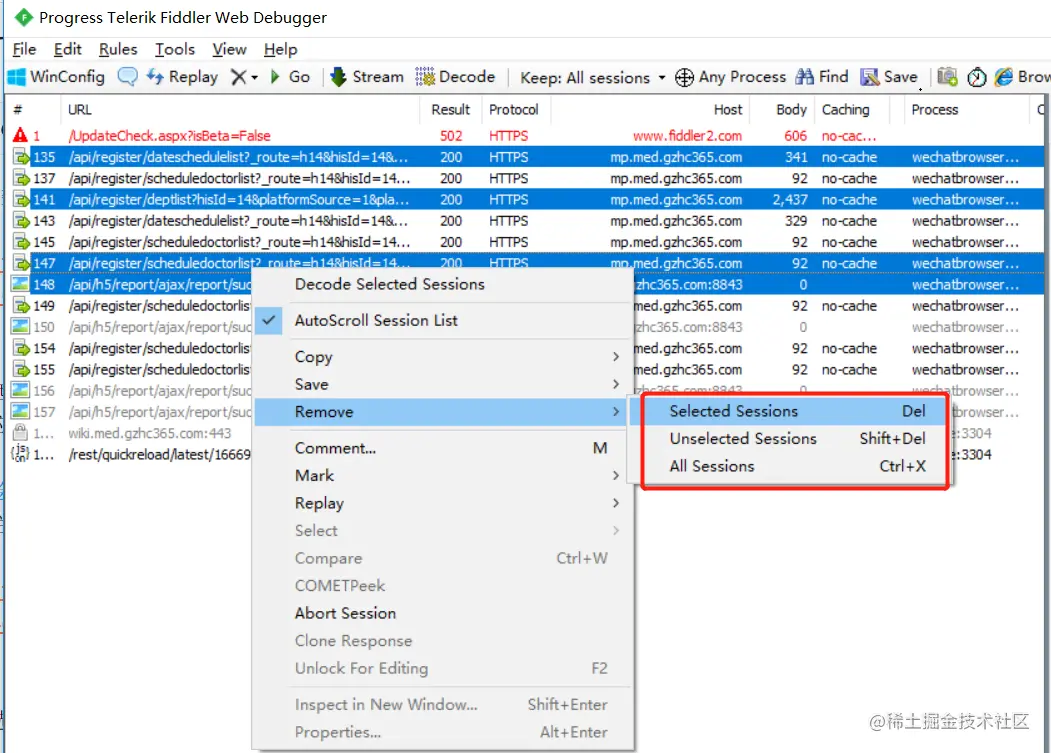Image resolution: width=1051 pixels, height=753 pixels.
Task: Click session 137 icon
Action: click(x=21, y=178)
